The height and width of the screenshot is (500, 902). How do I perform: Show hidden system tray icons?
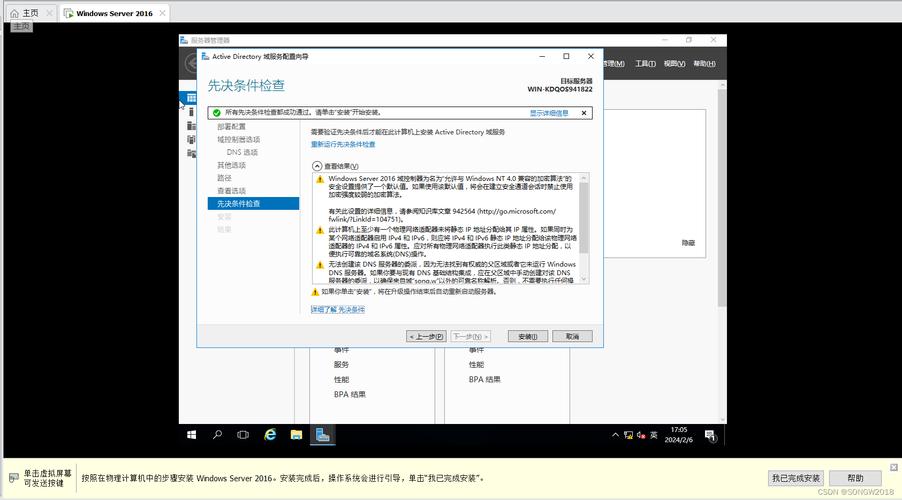pos(615,435)
